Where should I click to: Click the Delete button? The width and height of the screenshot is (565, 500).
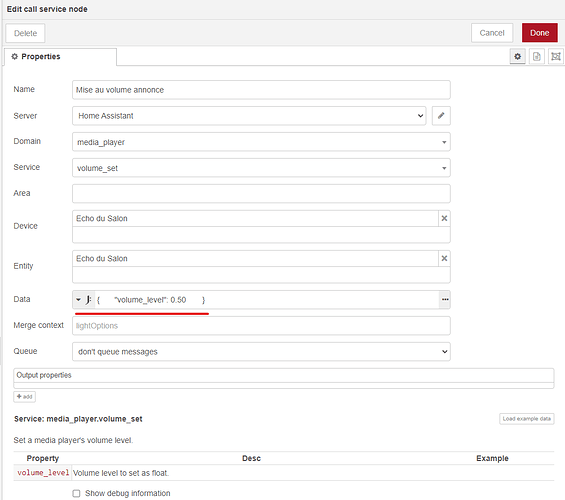point(25,33)
